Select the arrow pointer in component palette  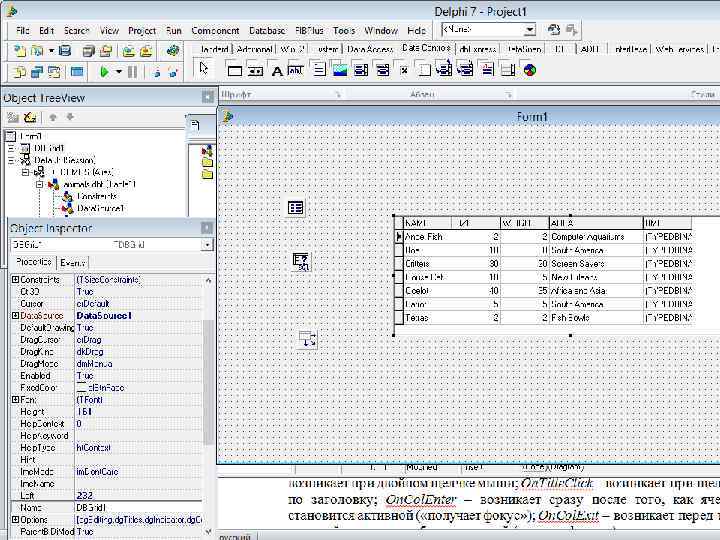[204, 69]
